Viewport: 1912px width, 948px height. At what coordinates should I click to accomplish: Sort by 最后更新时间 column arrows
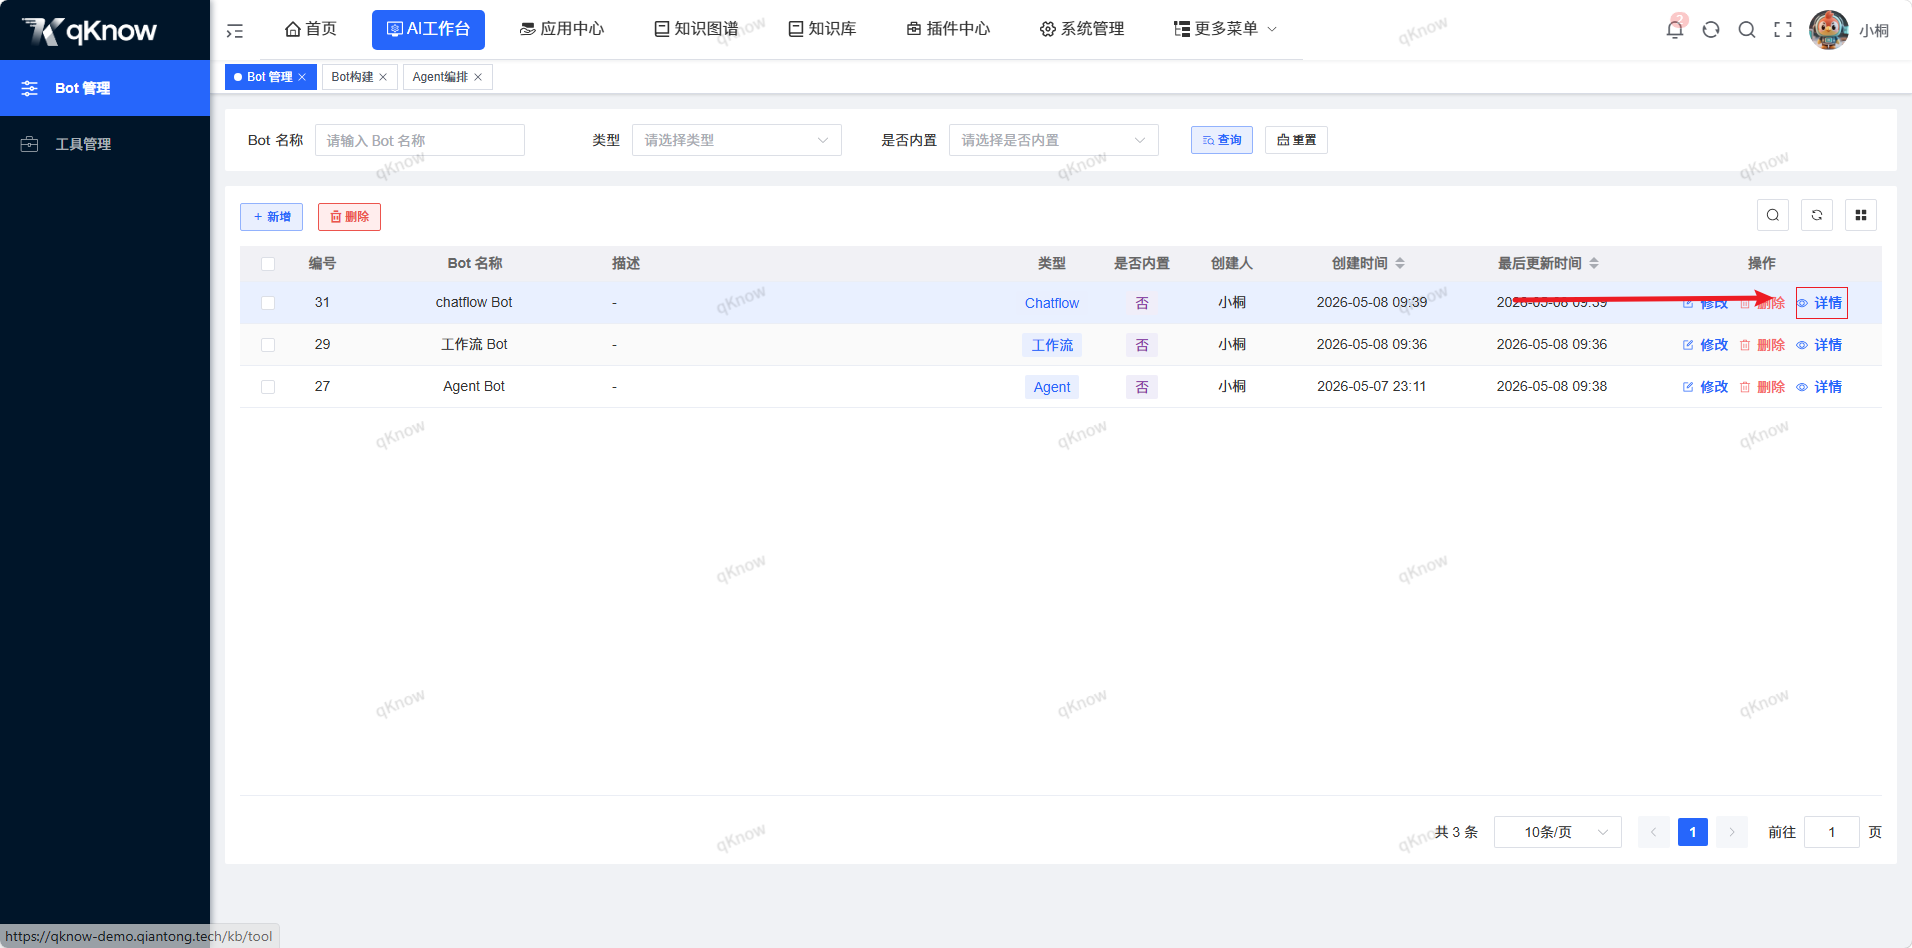click(x=1594, y=263)
